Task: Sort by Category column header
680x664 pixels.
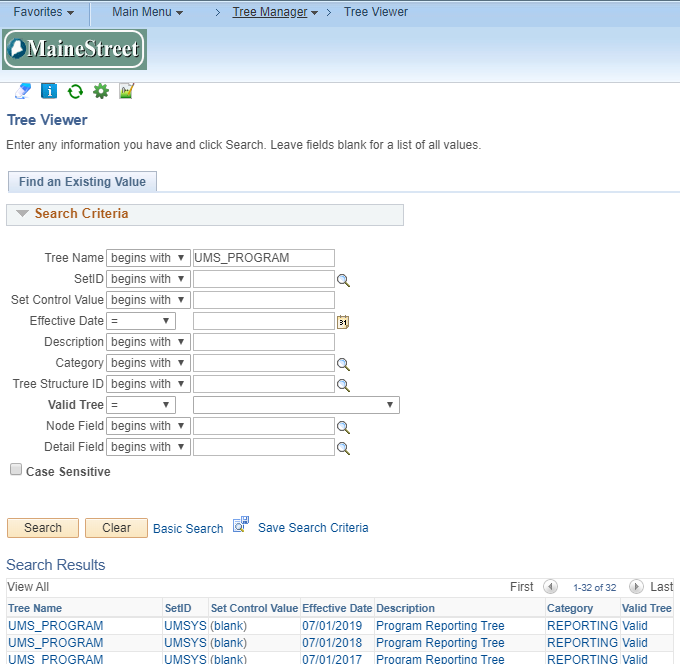Action: tap(570, 608)
